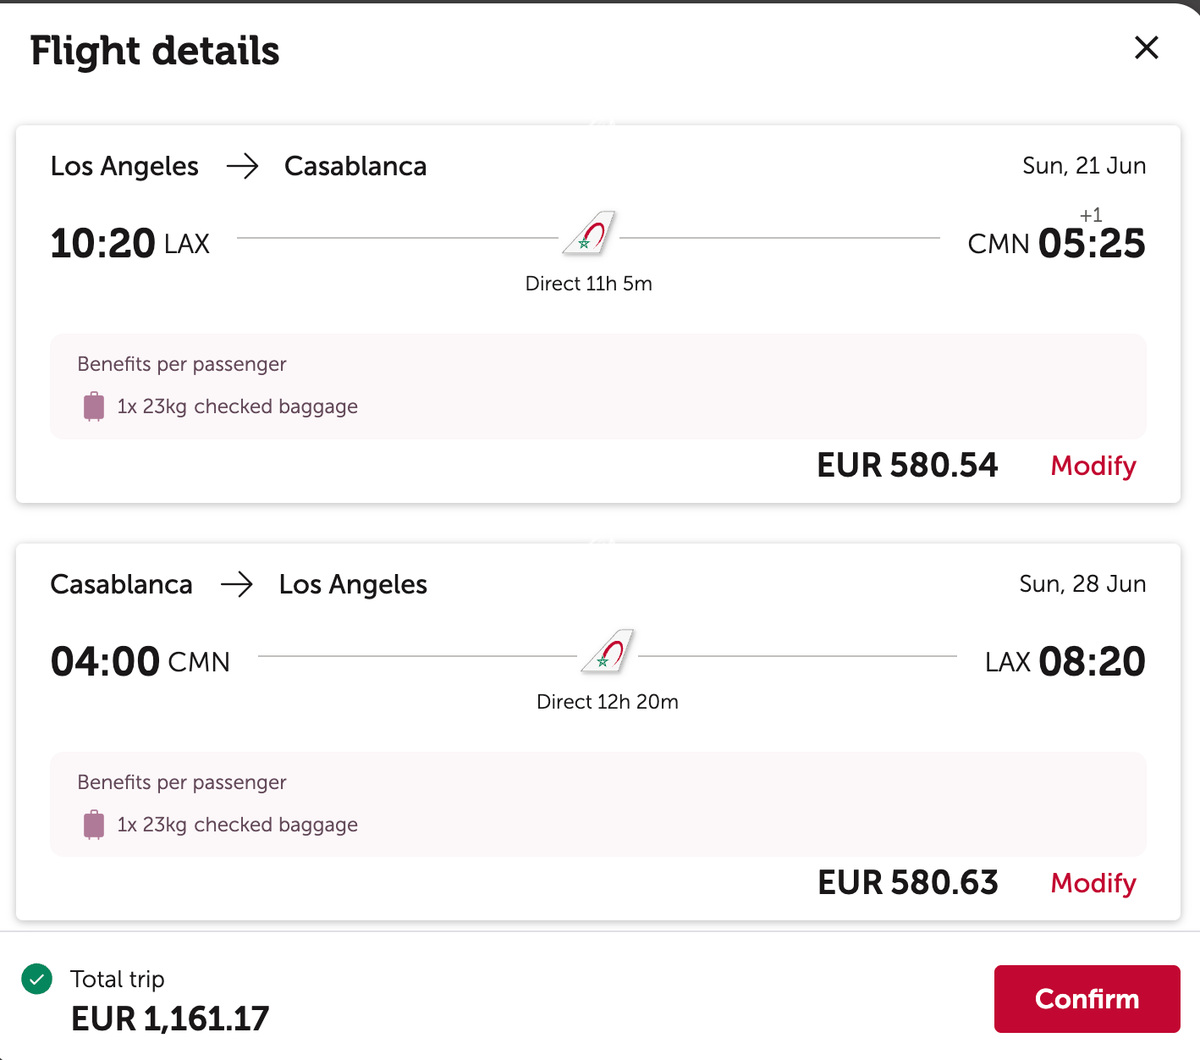
Task: Click the arrow between Los Angeles and Casablanca
Action: pyautogui.click(x=242, y=166)
